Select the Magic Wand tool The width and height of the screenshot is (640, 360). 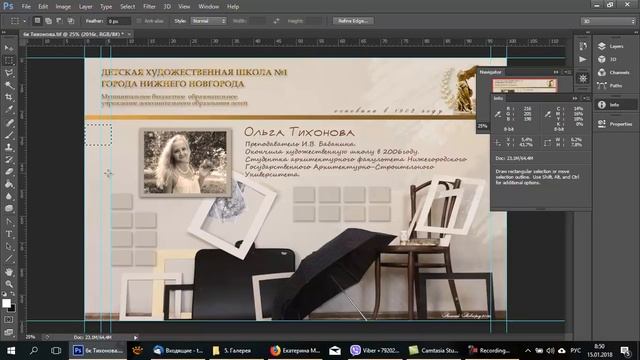click(9, 85)
